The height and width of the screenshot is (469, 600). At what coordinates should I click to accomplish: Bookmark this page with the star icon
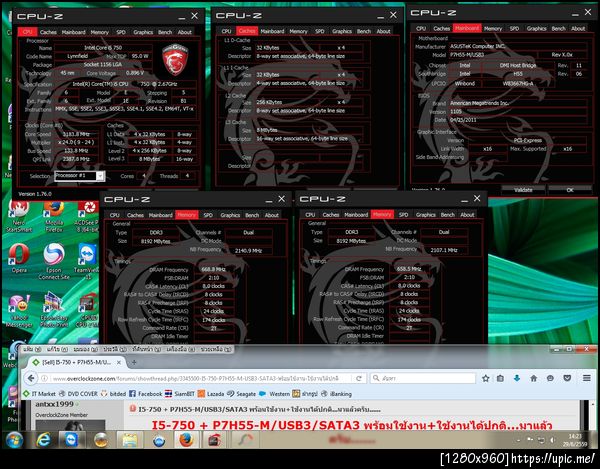click(486, 378)
